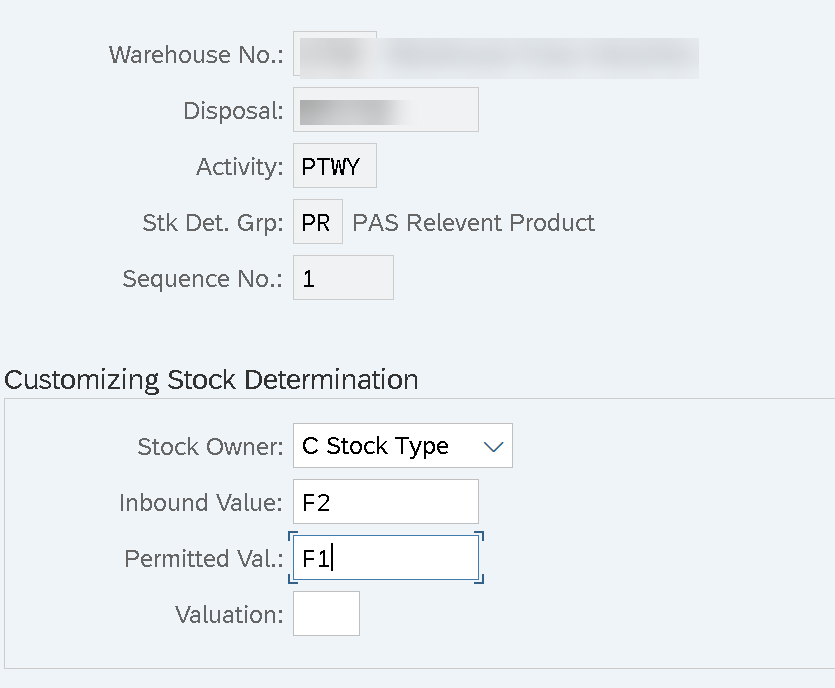Screen dimensions: 835x688
Task: Focus the Permitted Val. field with F1
Action: (386, 558)
